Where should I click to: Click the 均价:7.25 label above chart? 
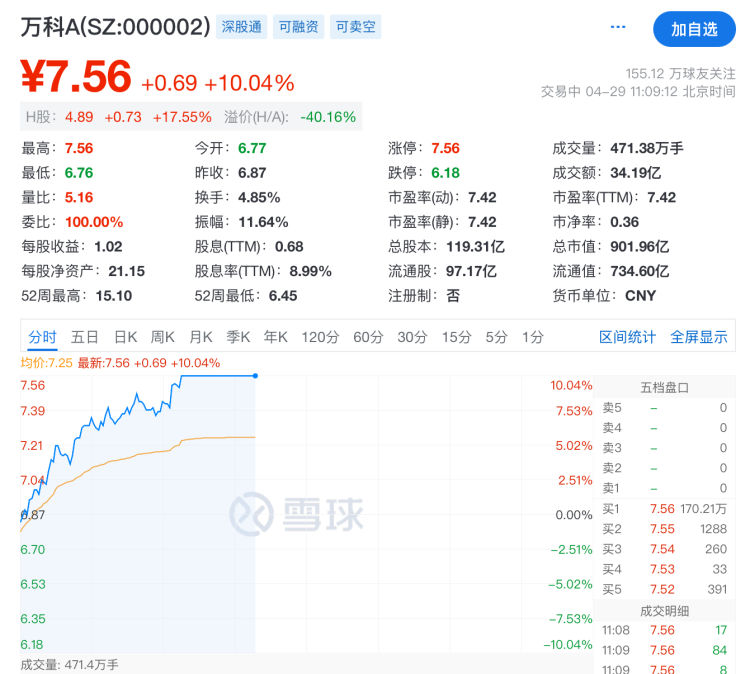pos(46,363)
